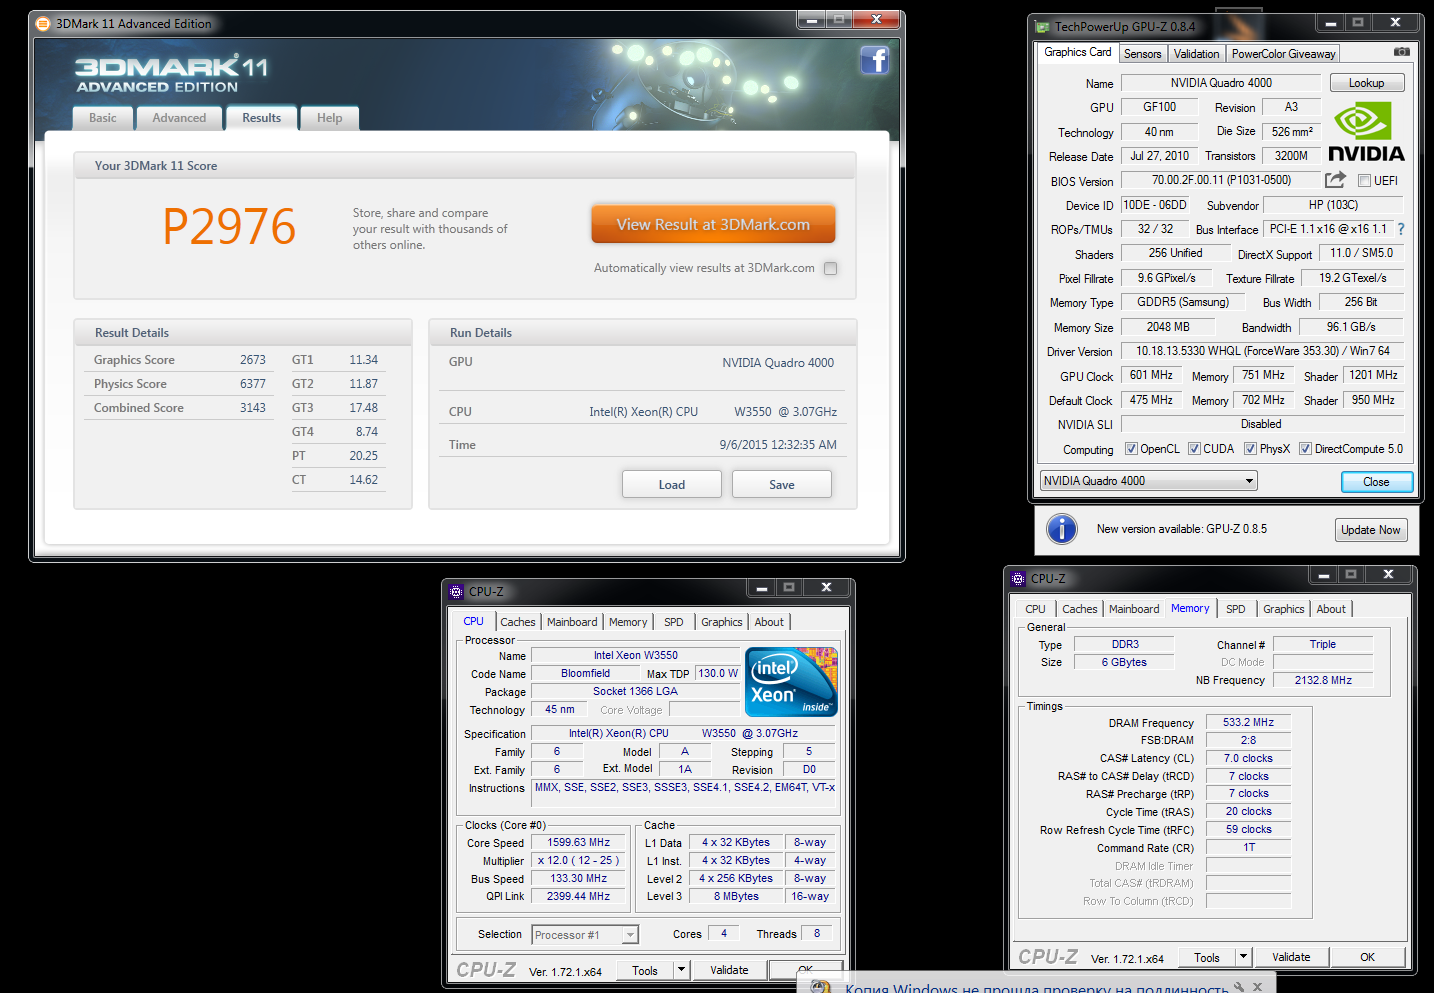Click the Update Now button

(1371, 530)
